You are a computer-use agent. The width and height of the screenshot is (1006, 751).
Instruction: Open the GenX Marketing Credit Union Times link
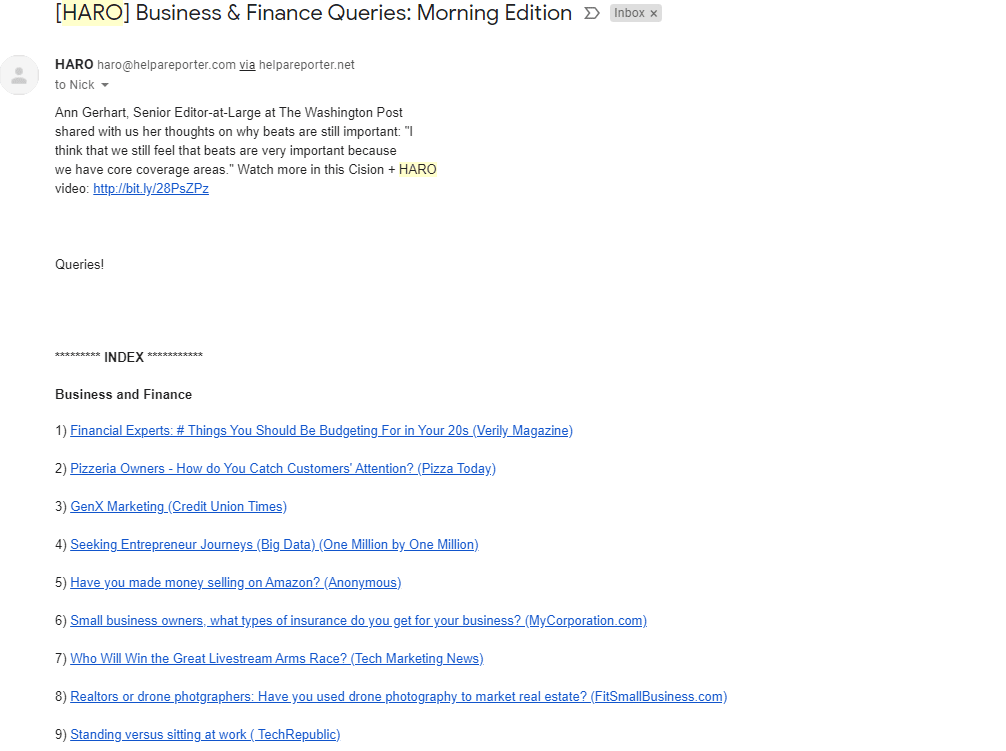click(x=178, y=507)
